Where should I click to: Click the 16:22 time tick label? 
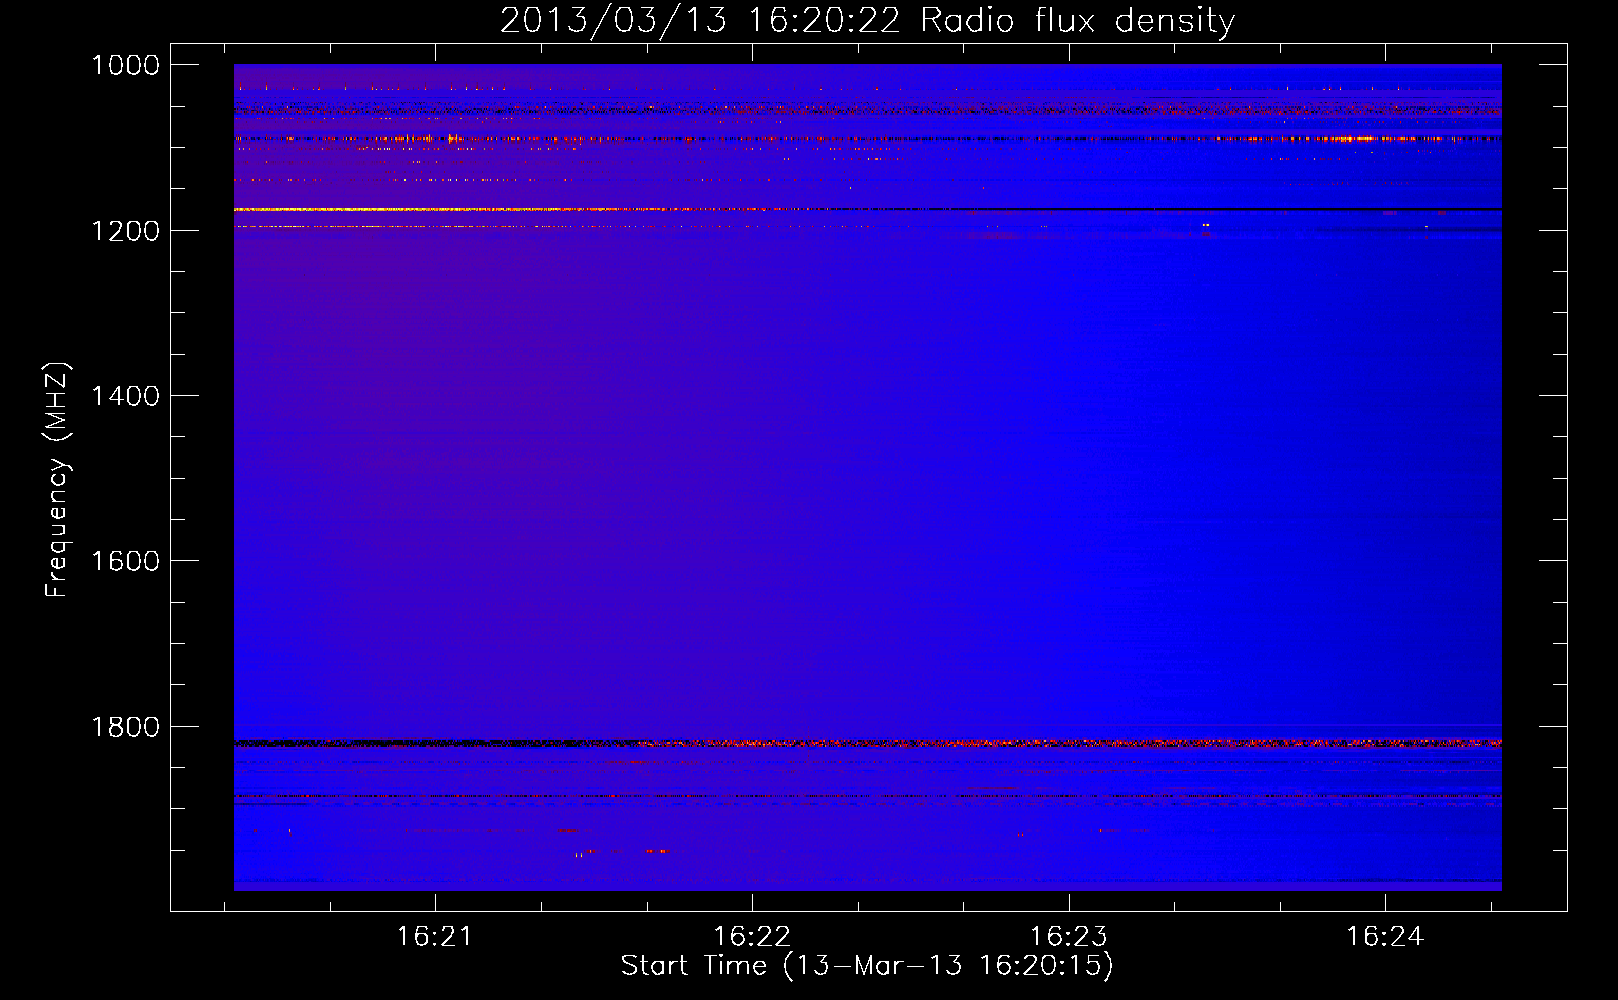(751, 936)
